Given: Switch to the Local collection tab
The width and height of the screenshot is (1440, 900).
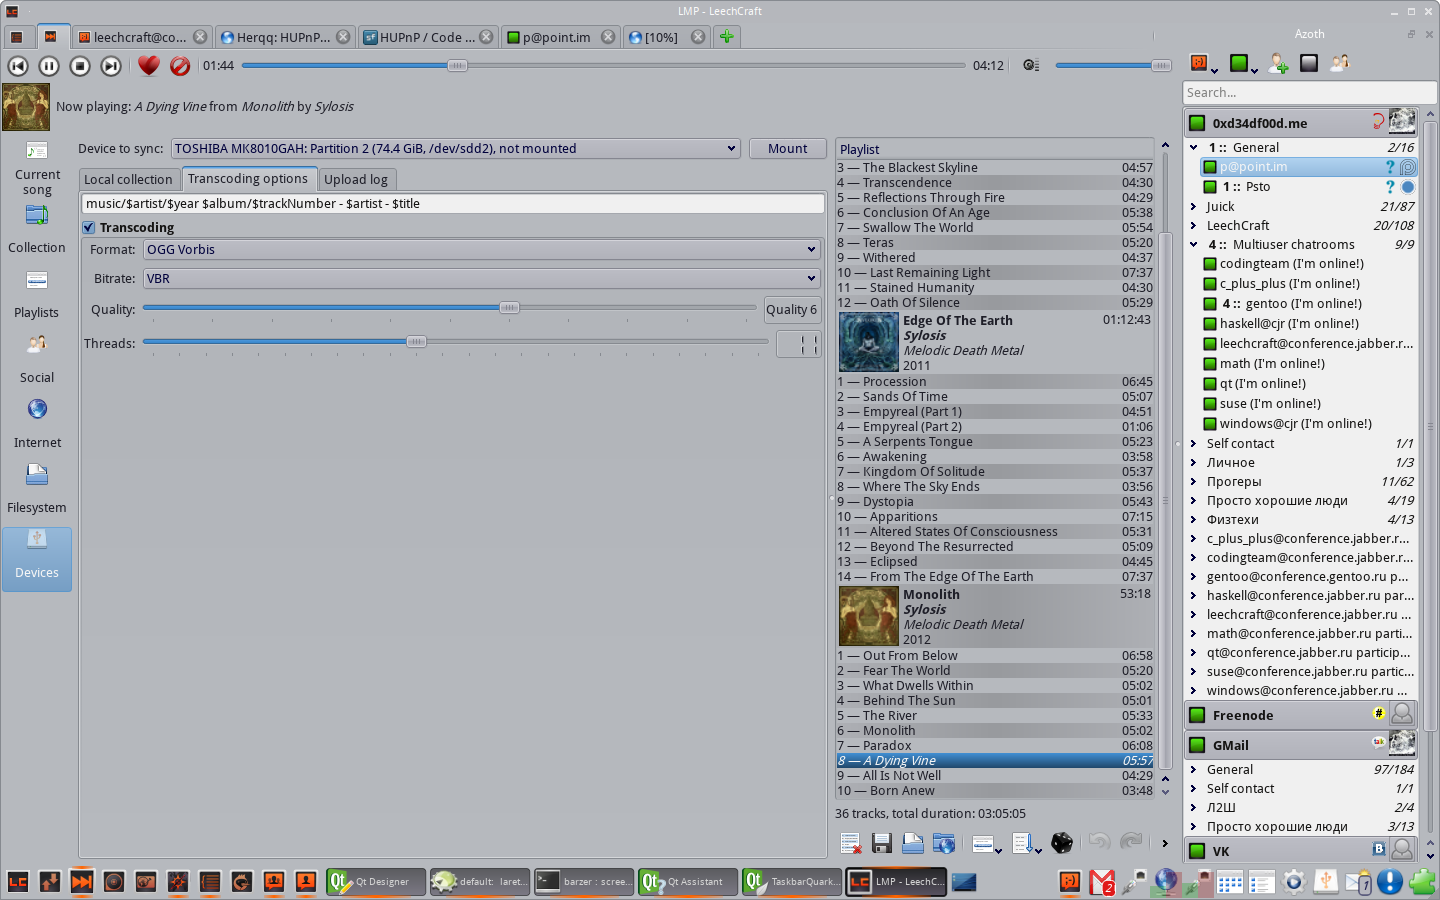Looking at the screenshot, I should coord(128,179).
